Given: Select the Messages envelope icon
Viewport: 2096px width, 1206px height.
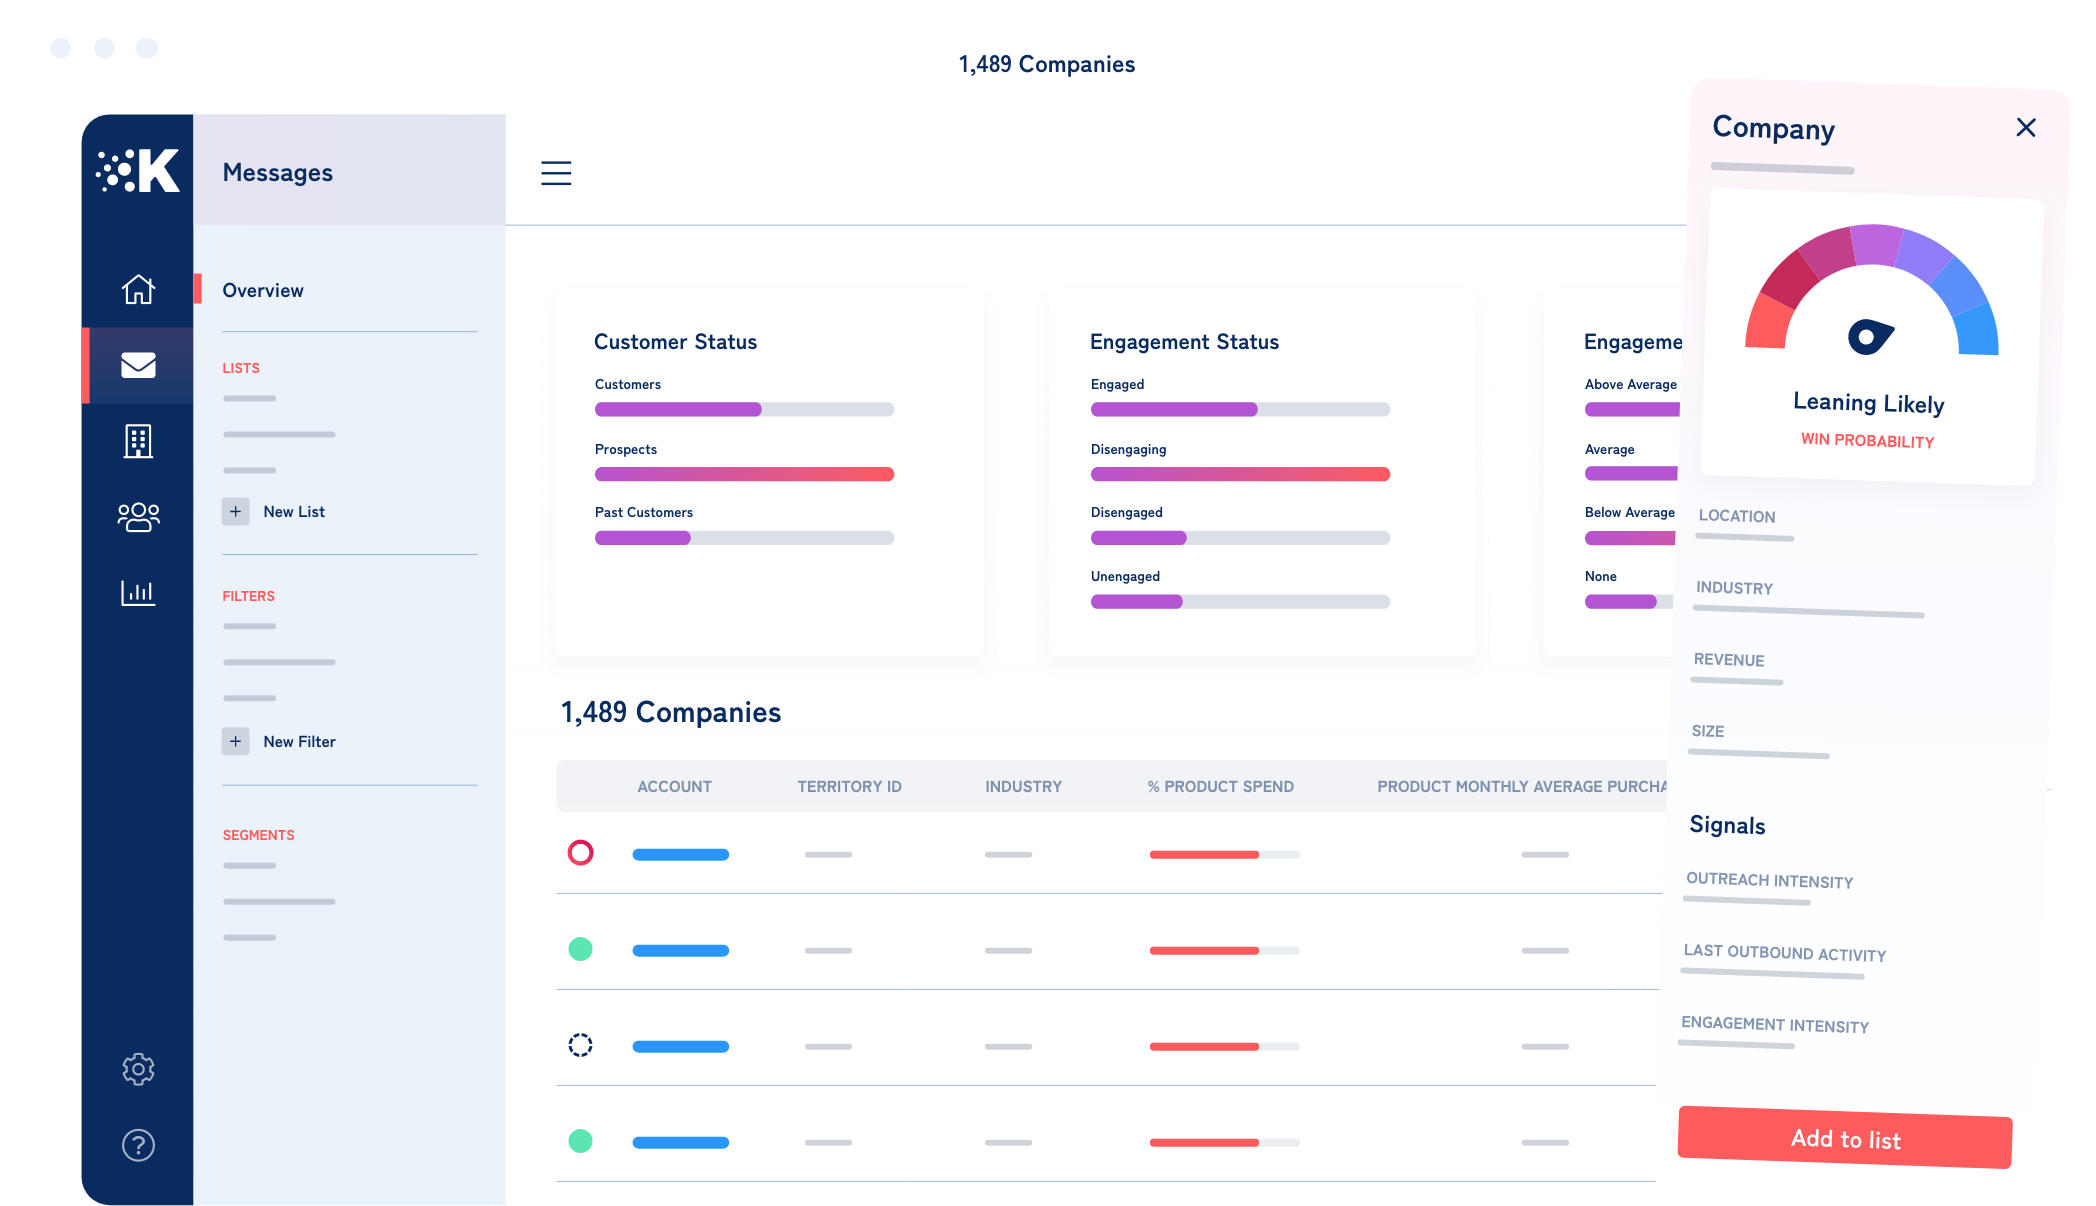Looking at the screenshot, I should pos(138,365).
